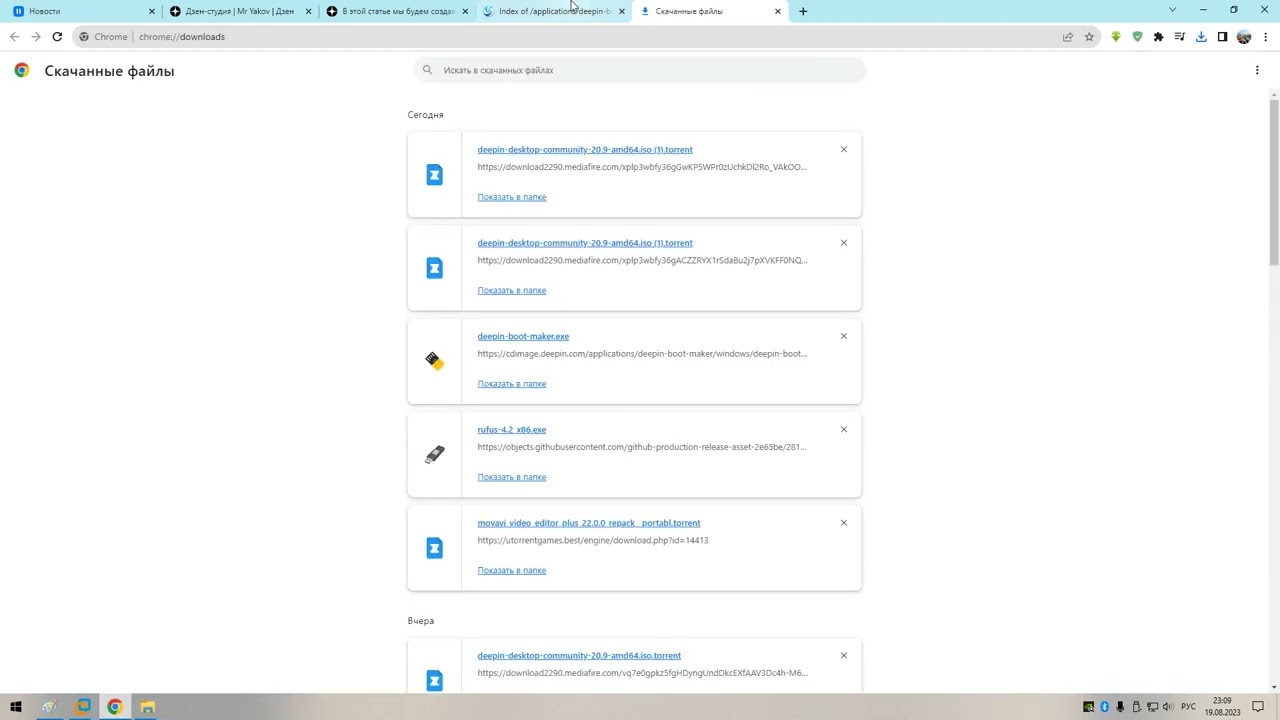The height and width of the screenshot is (720, 1280).
Task: Remove deepin-boot-maker.exe from the list
Action: tap(843, 336)
